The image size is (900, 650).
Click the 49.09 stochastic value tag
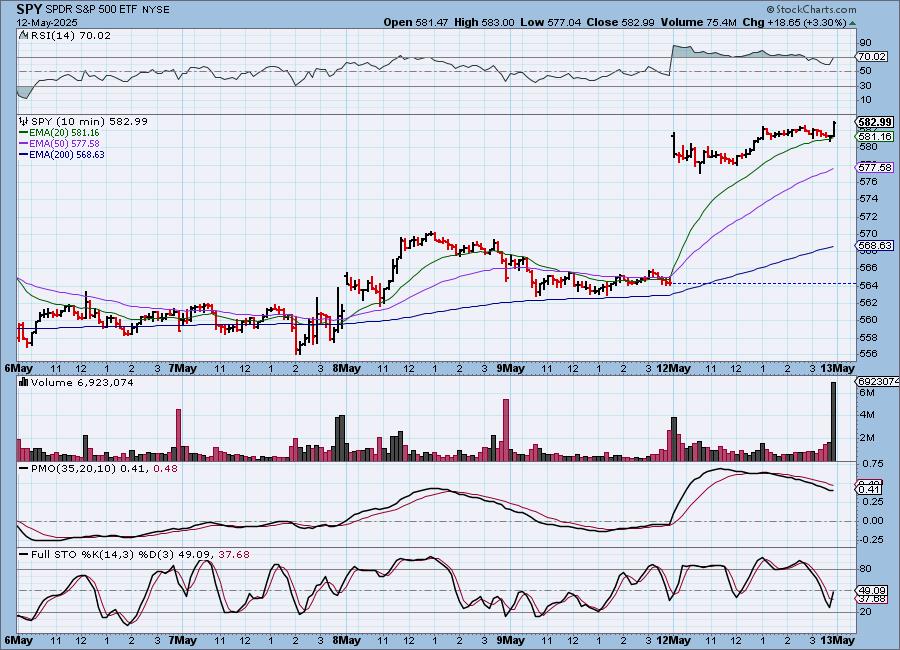tap(872, 590)
